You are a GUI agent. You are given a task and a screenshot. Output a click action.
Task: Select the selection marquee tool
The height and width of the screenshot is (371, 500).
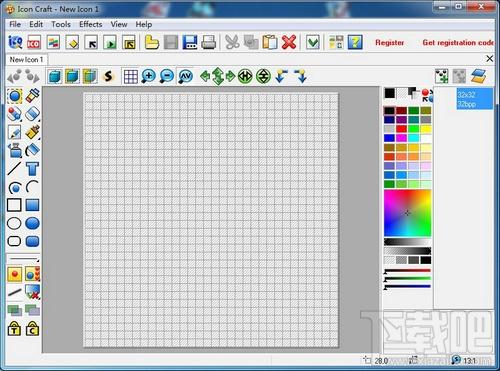click(15, 96)
